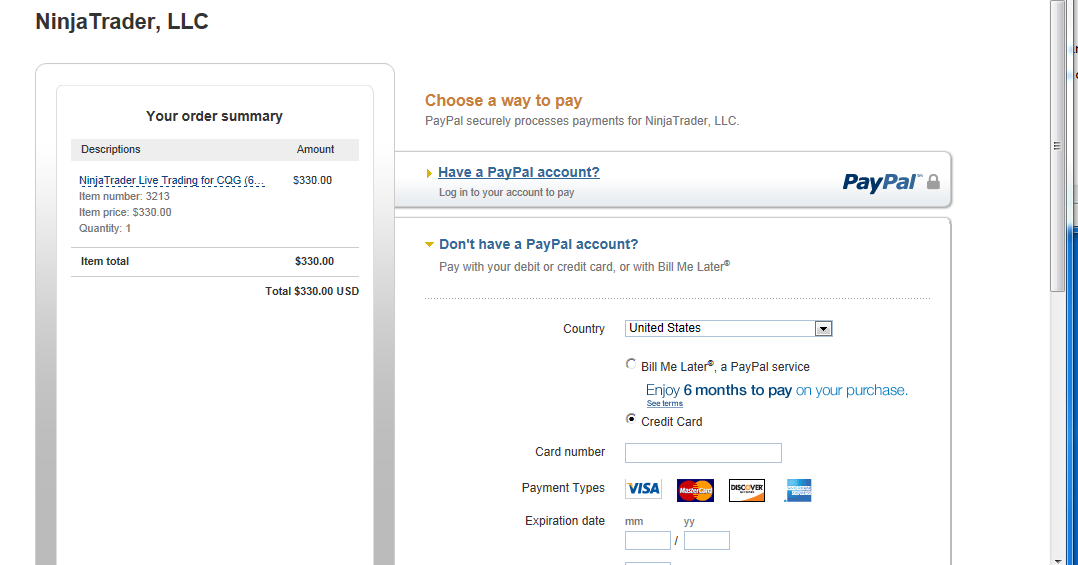Open the Country dropdown list

coord(823,328)
